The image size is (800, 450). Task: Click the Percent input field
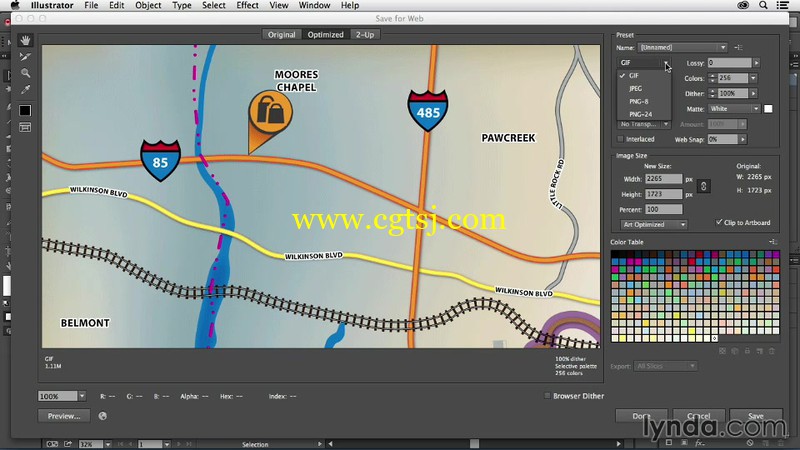[664, 209]
